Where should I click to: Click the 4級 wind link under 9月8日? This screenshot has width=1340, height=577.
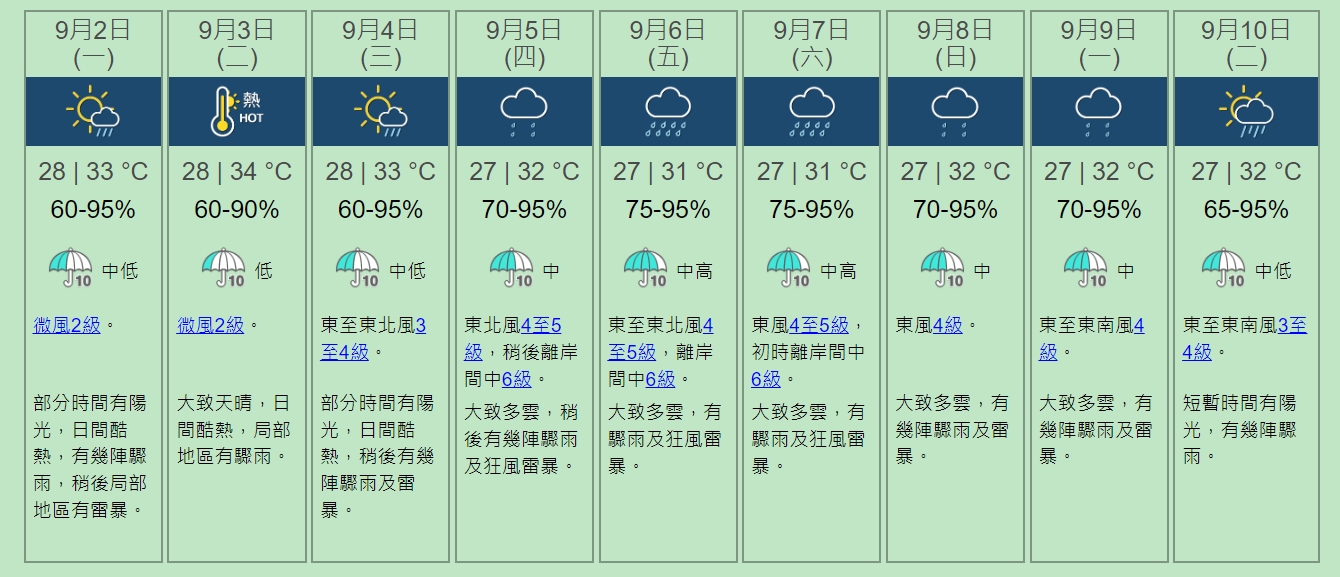click(947, 325)
